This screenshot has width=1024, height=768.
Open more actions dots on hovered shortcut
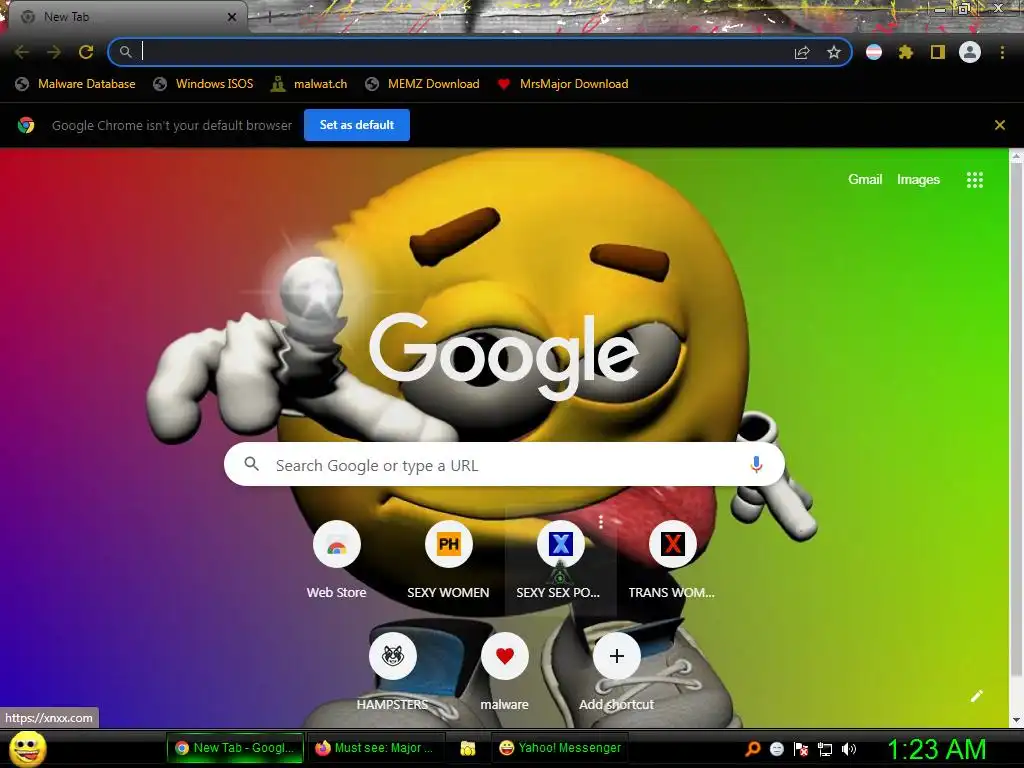tap(601, 521)
